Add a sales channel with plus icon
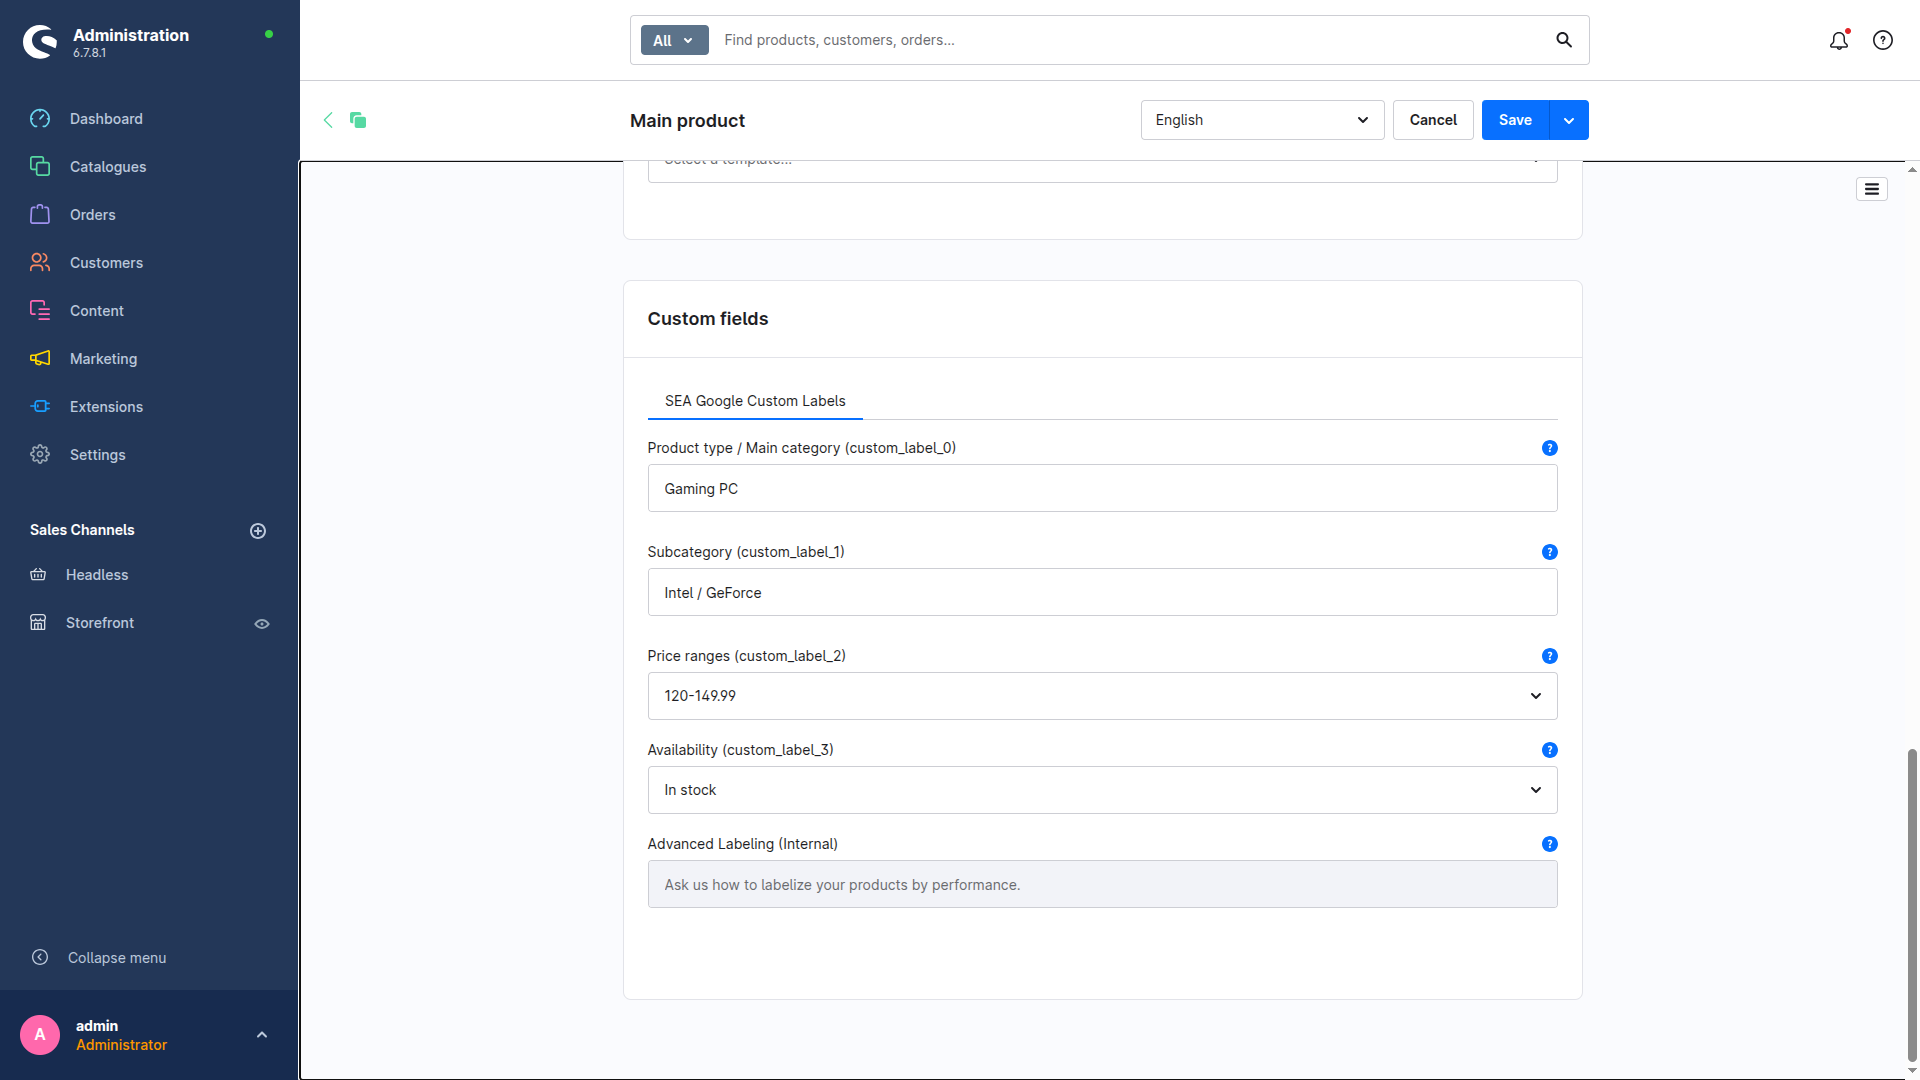 coord(258,531)
